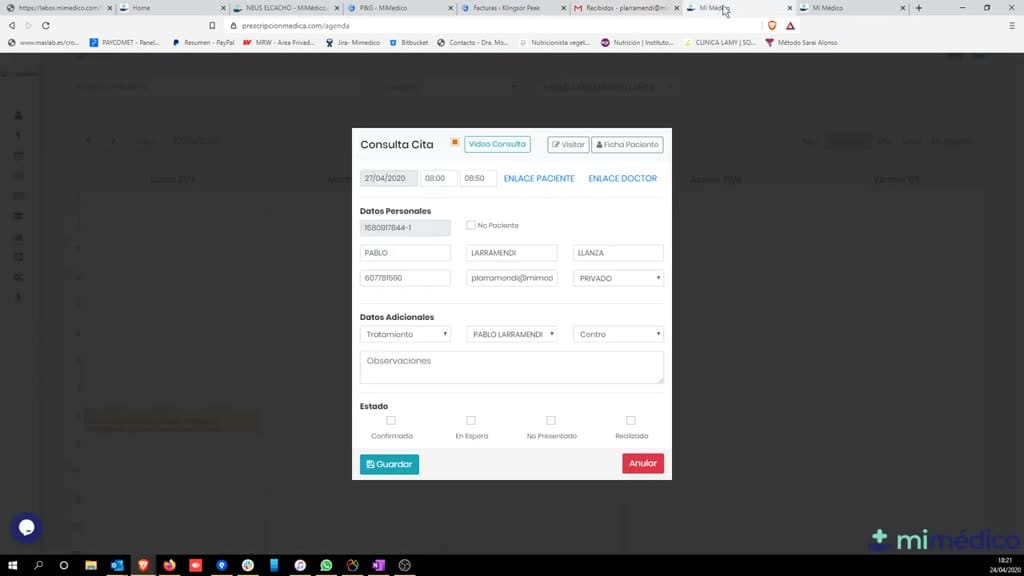The width and height of the screenshot is (1024, 576).
Task: Open WhatsApp from the taskbar
Action: [x=326, y=565]
